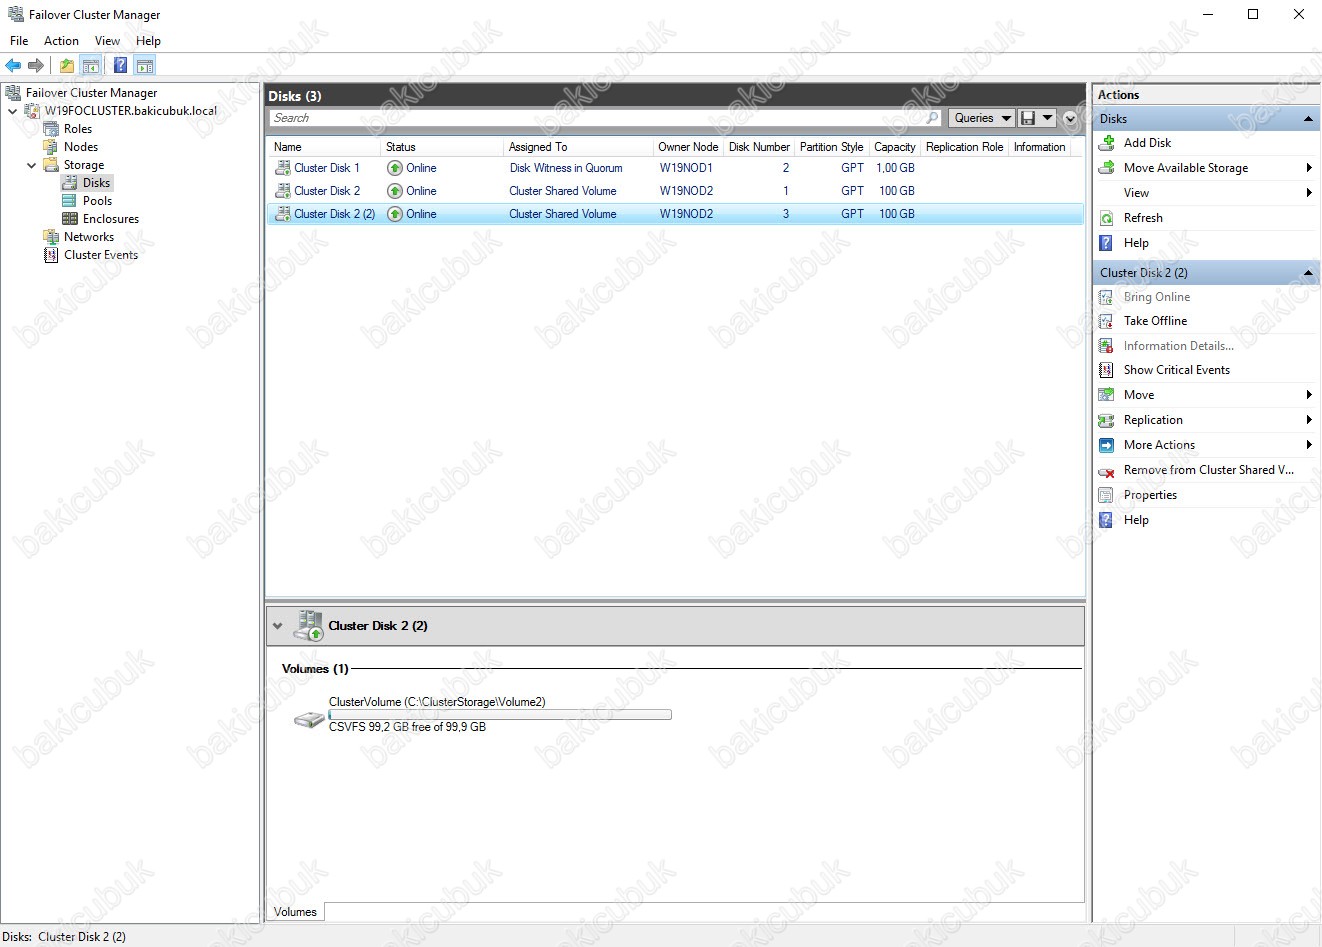Open Properties from the Actions pane
This screenshot has height=947, width=1322.
1150,495
